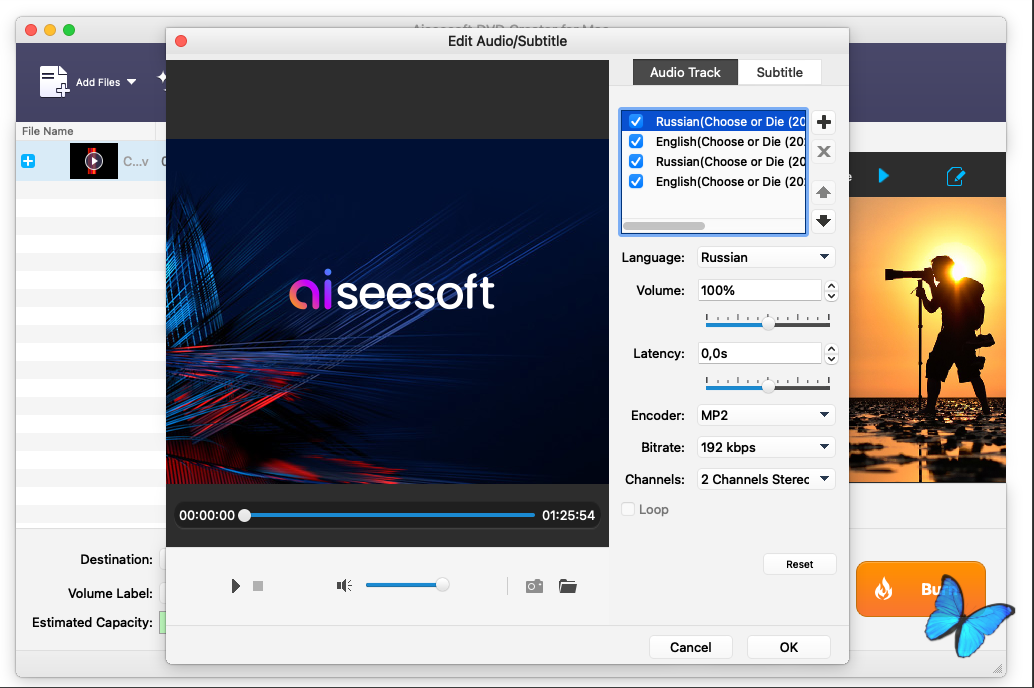Expand the Encoder MP2 dropdown
The image size is (1034, 688).
pyautogui.click(x=765, y=415)
